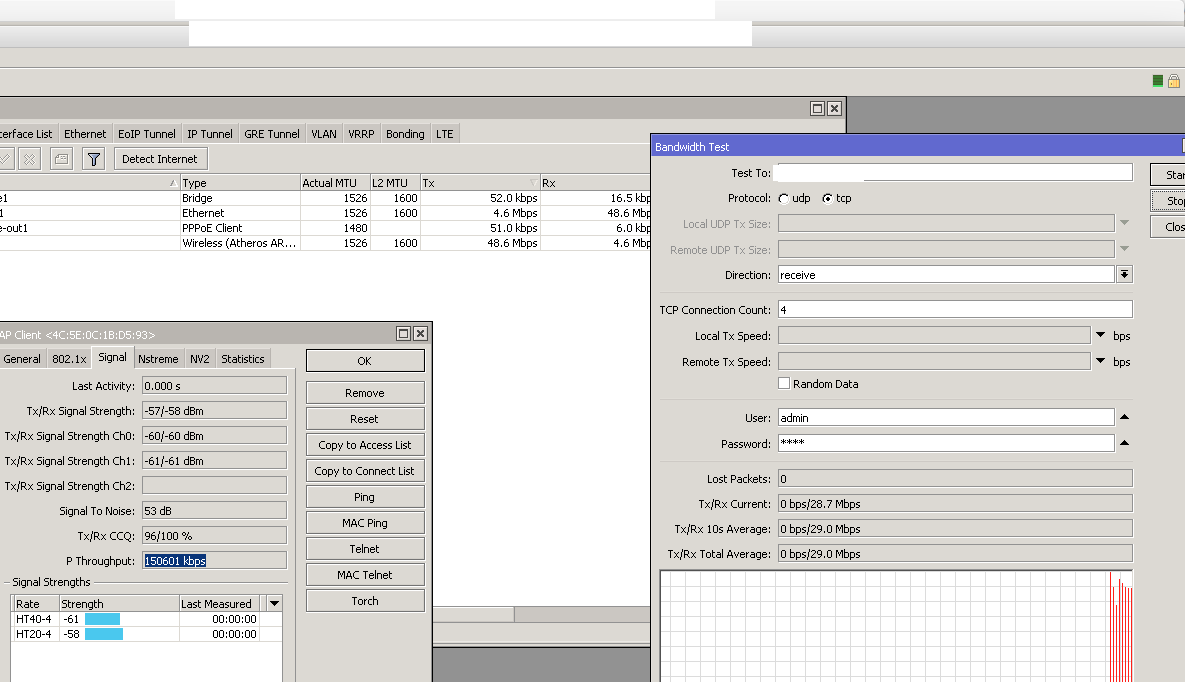Switch to the EoIP Tunnel tab
This screenshot has height=682, width=1185.
point(147,134)
